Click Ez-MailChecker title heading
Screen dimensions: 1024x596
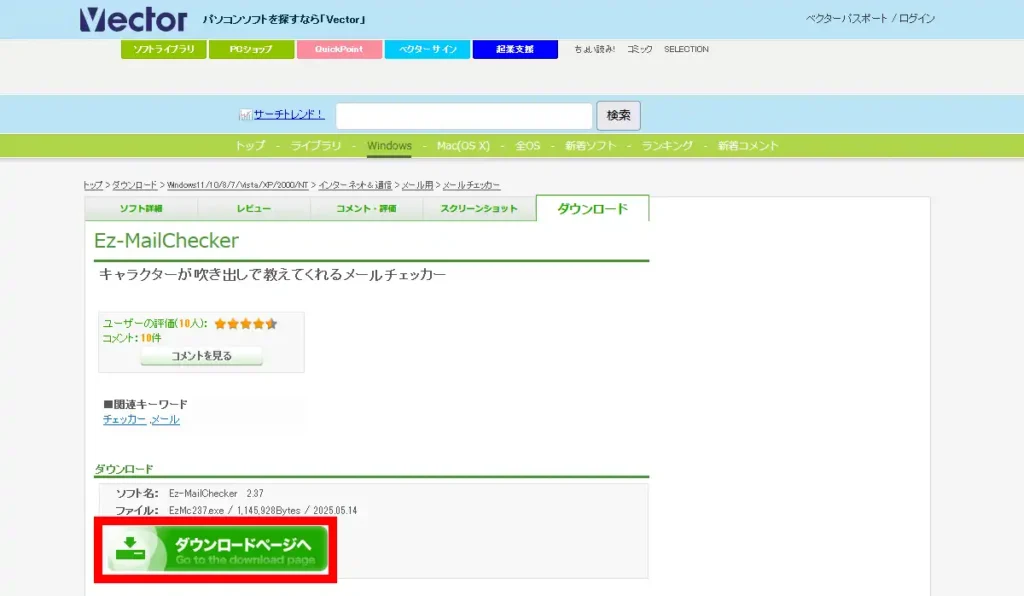click(167, 240)
